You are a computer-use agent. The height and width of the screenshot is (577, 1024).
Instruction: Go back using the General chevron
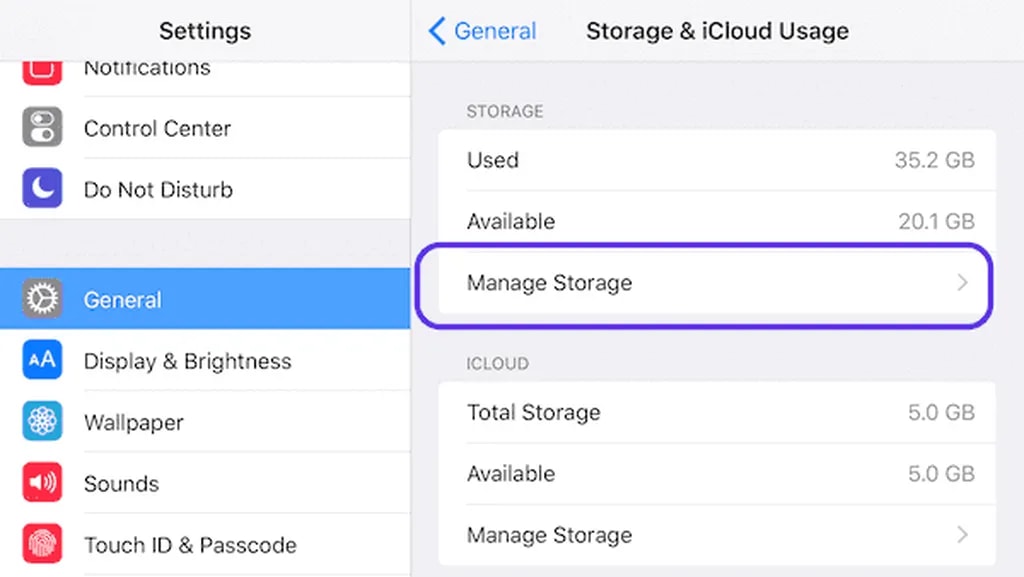coord(437,31)
